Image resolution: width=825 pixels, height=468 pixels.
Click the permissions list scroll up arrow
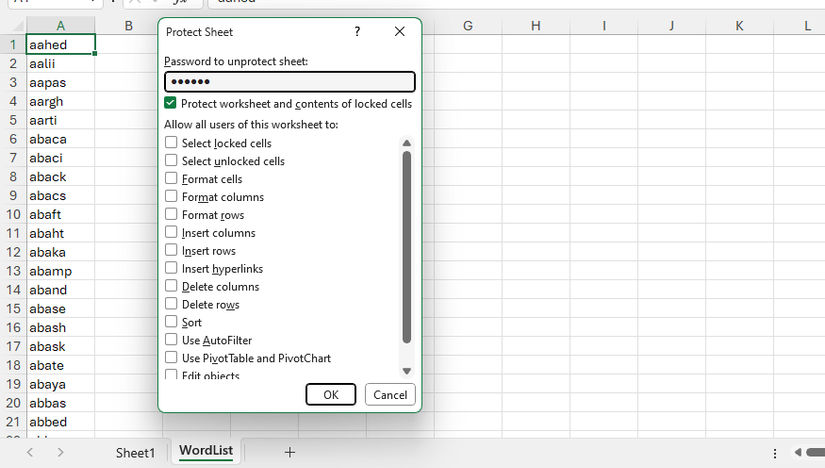click(407, 143)
